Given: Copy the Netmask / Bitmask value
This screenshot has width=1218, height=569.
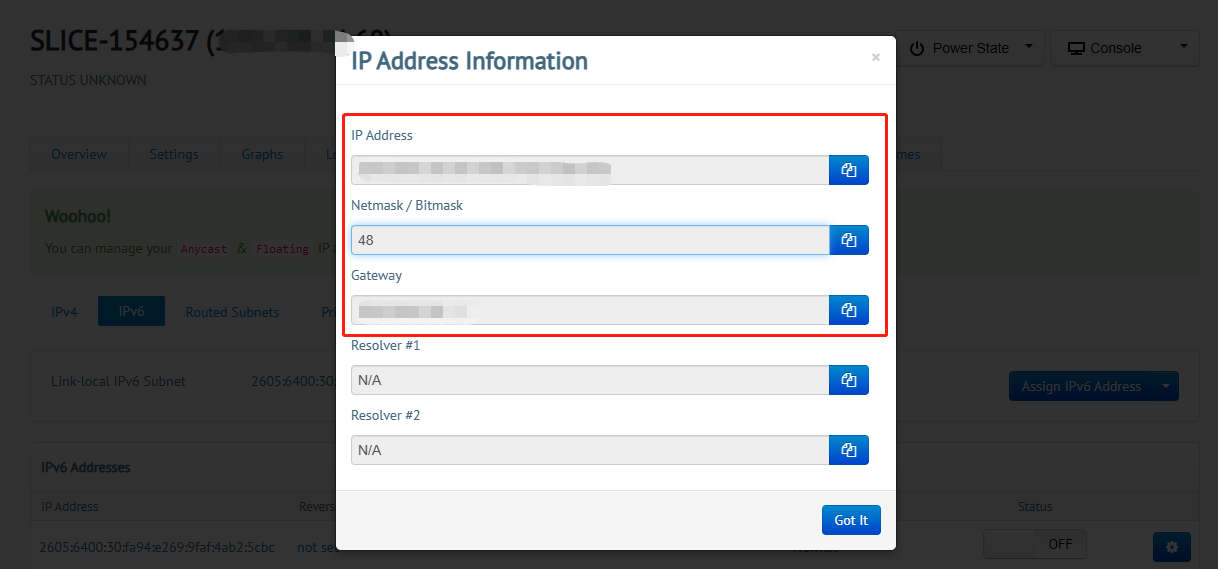Looking at the screenshot, I should [849, 240].
